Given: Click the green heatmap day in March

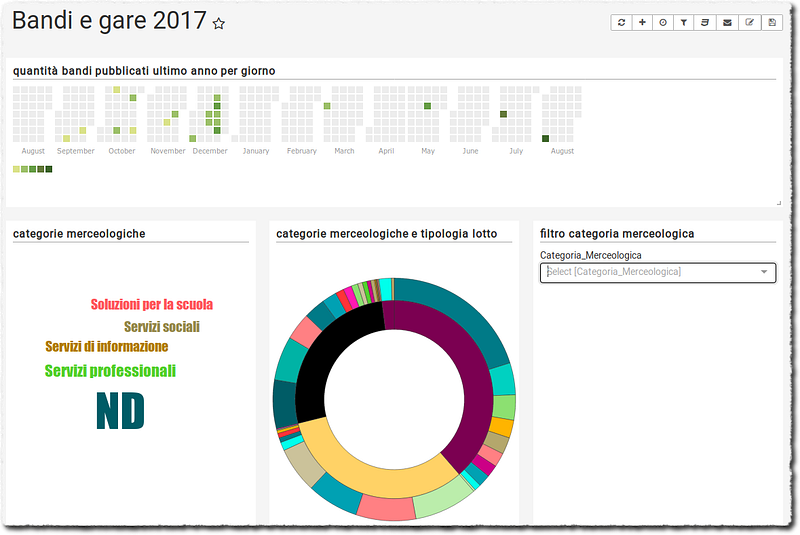Looking at the screenshot, I should point(327,106).
